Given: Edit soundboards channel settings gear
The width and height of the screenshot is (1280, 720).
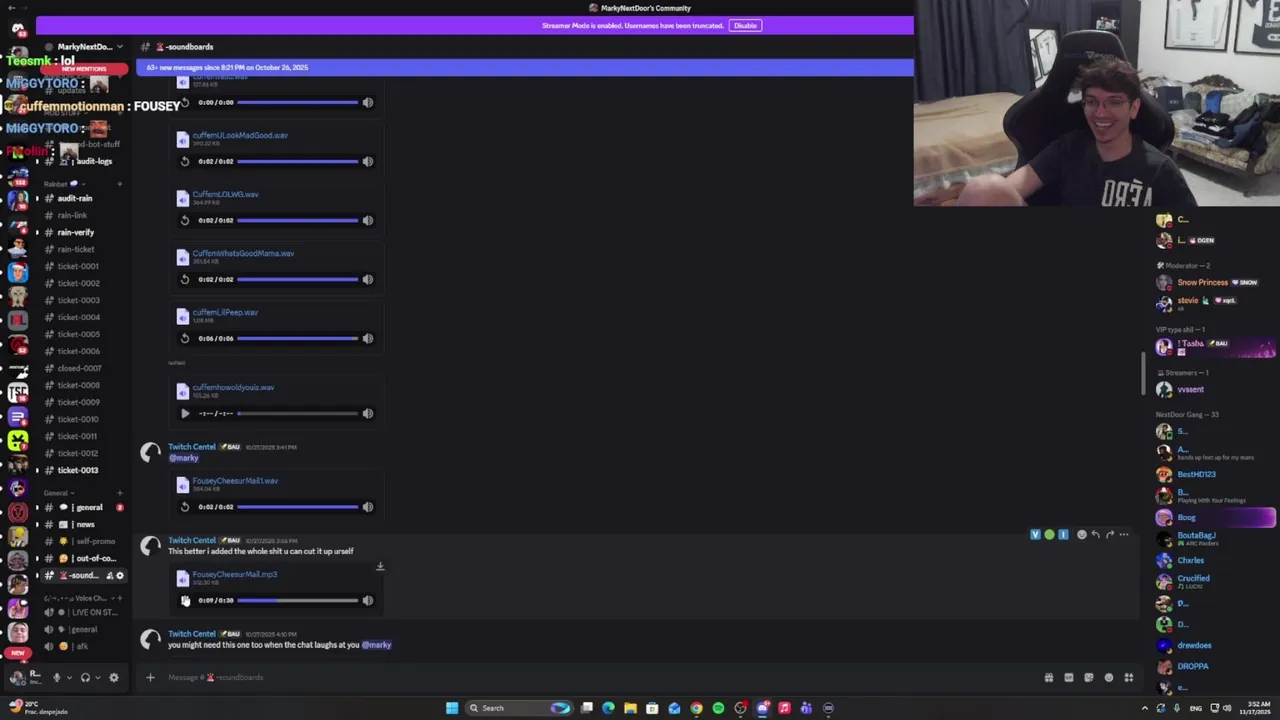Looking at the screenshot, I should tap(120, 575).
